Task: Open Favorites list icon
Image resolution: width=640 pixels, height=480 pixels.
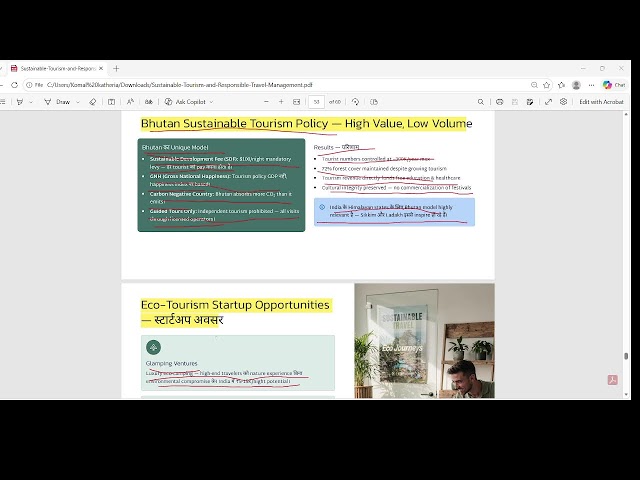Action: click(x=562, y=85)
